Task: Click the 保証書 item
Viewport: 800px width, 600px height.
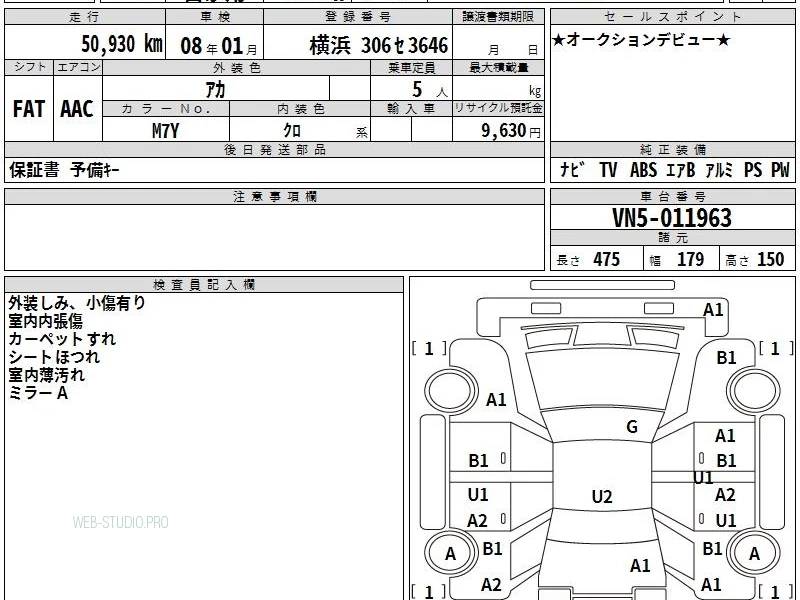Action: (x=34, y=169)
